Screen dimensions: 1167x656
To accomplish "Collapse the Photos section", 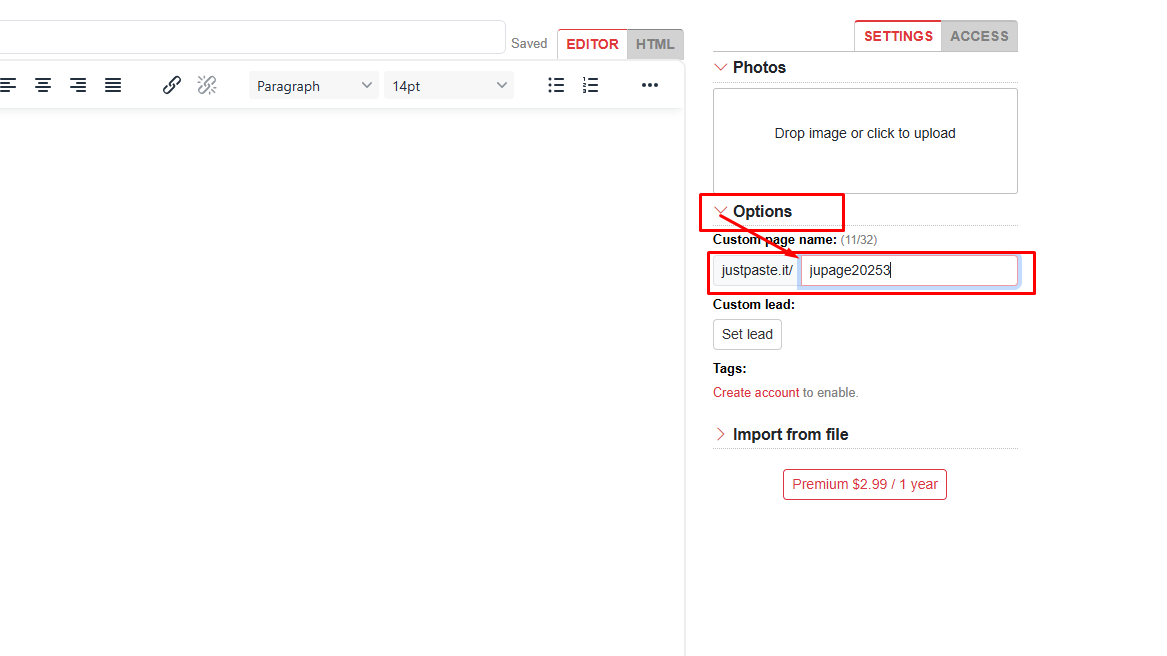I will [721, 67].
